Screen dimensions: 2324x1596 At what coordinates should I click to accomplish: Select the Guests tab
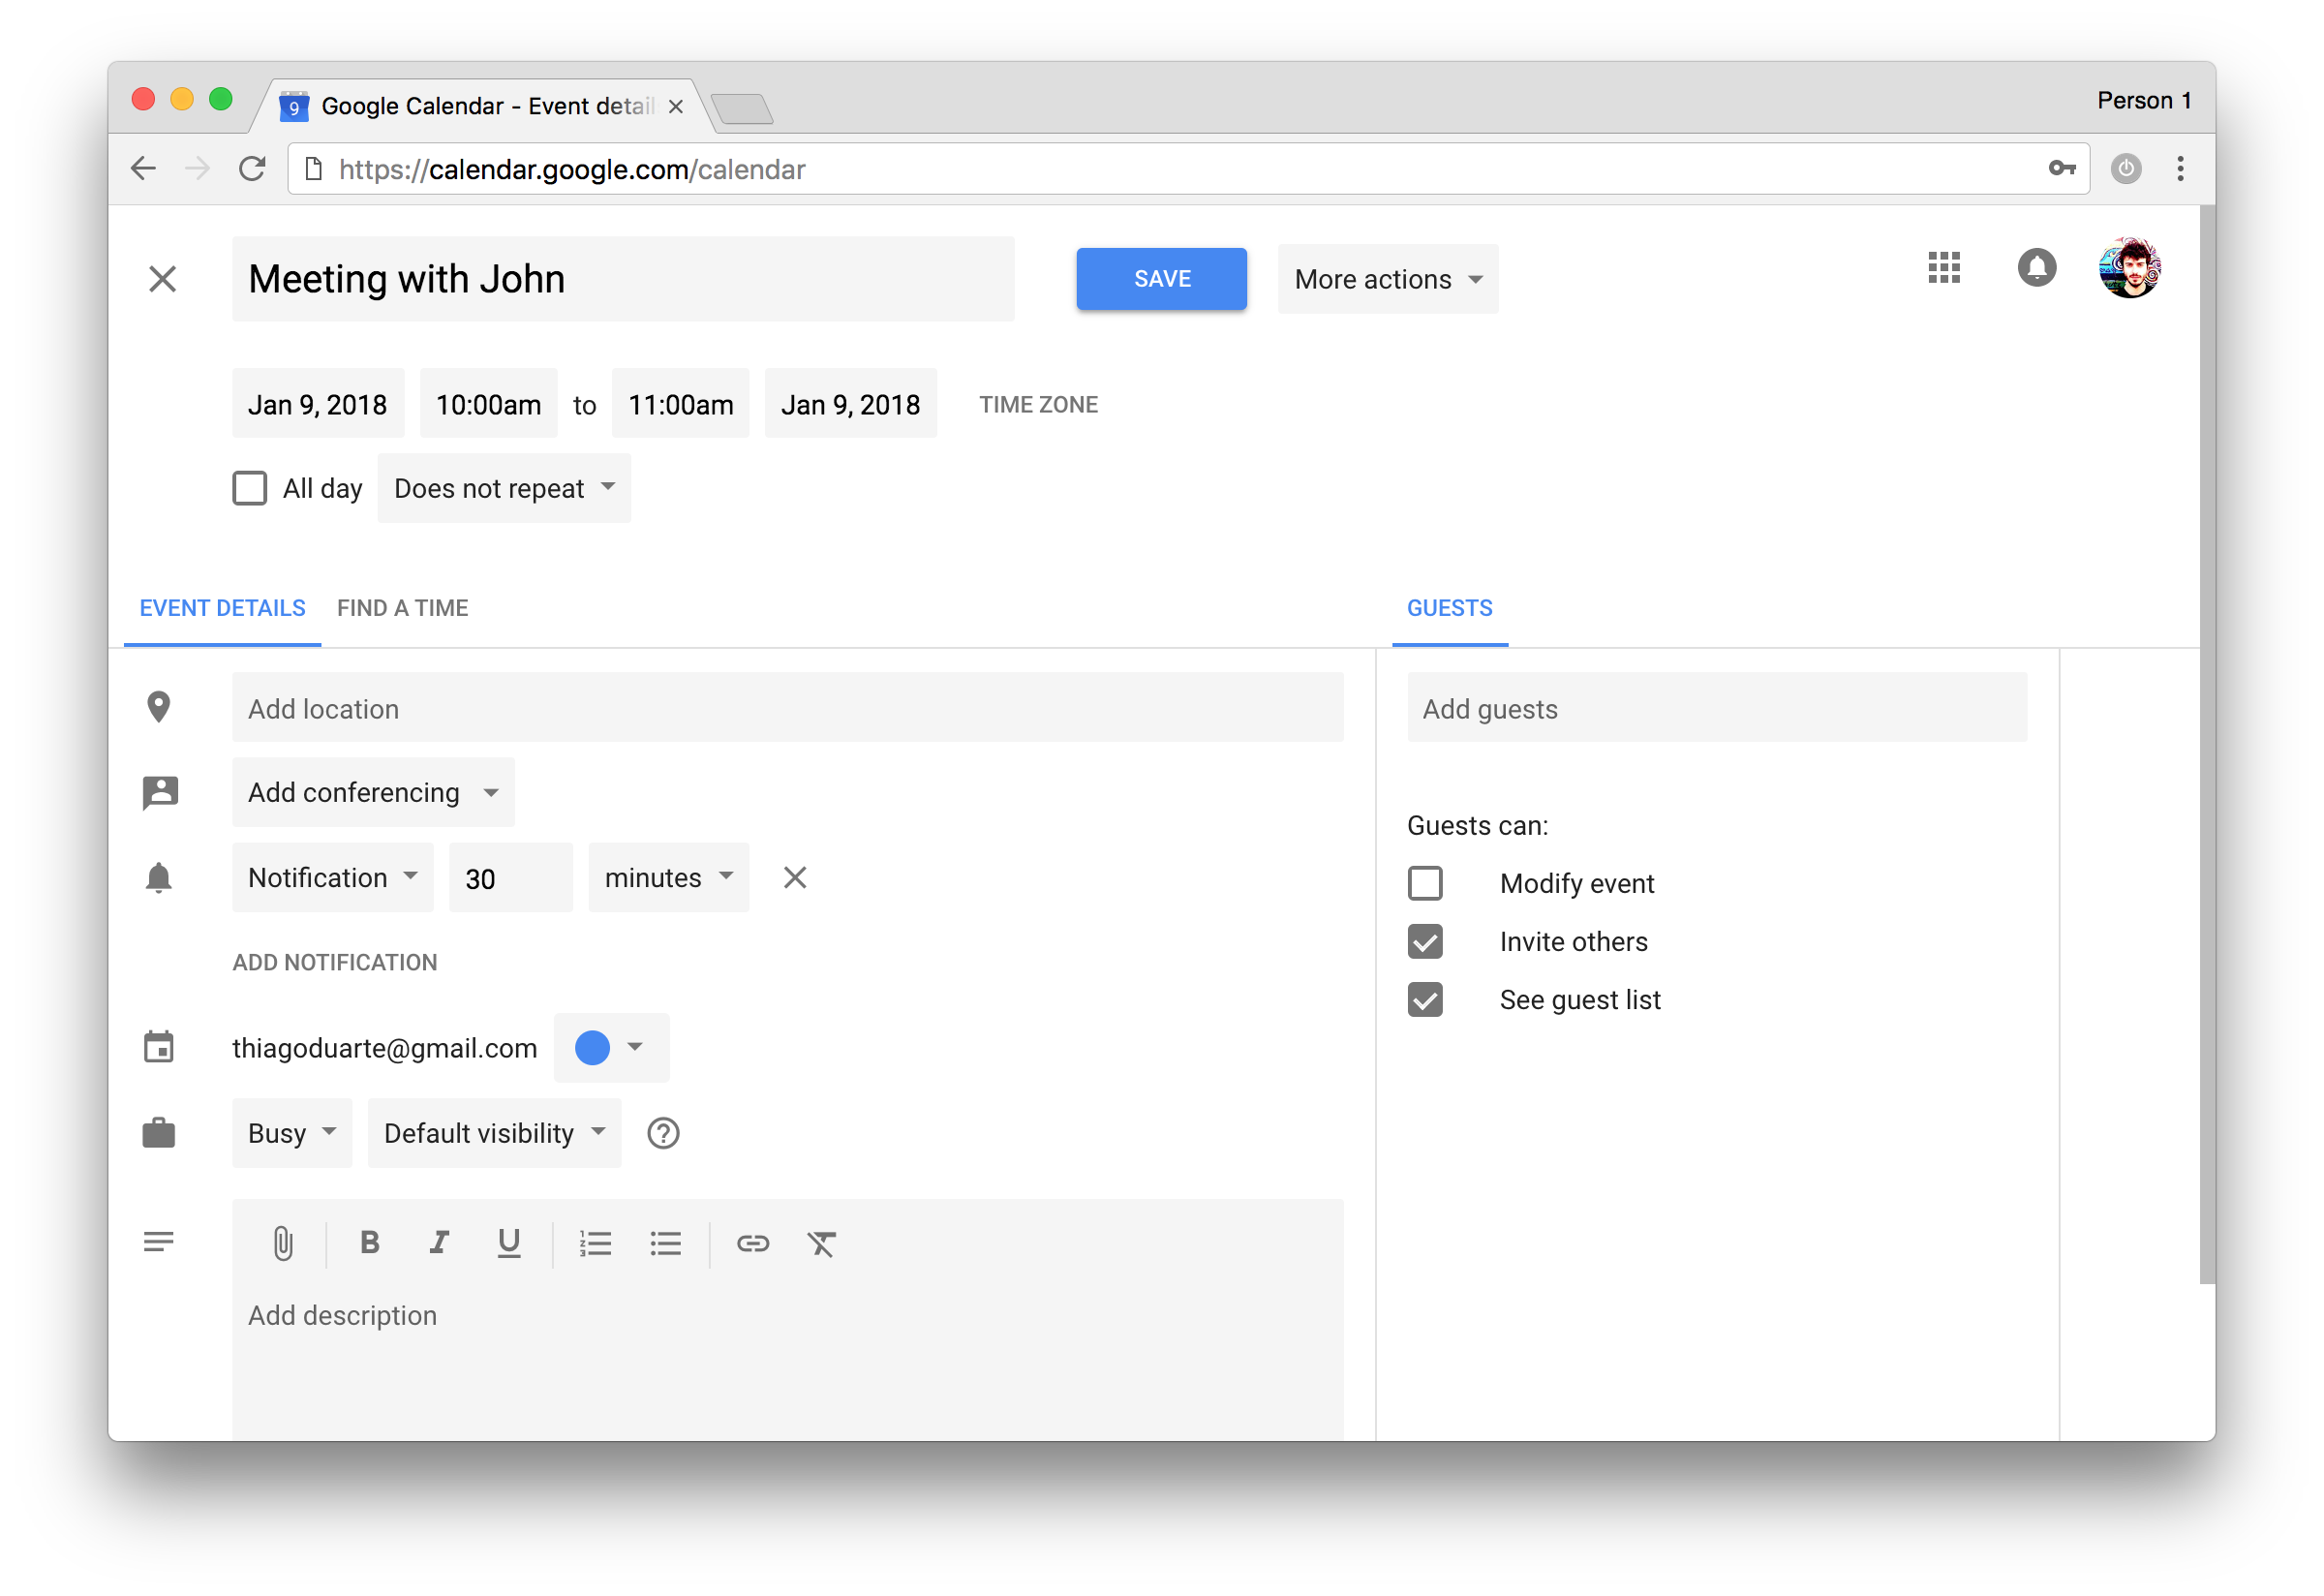pyautogui.click(x=1449, y=608)
